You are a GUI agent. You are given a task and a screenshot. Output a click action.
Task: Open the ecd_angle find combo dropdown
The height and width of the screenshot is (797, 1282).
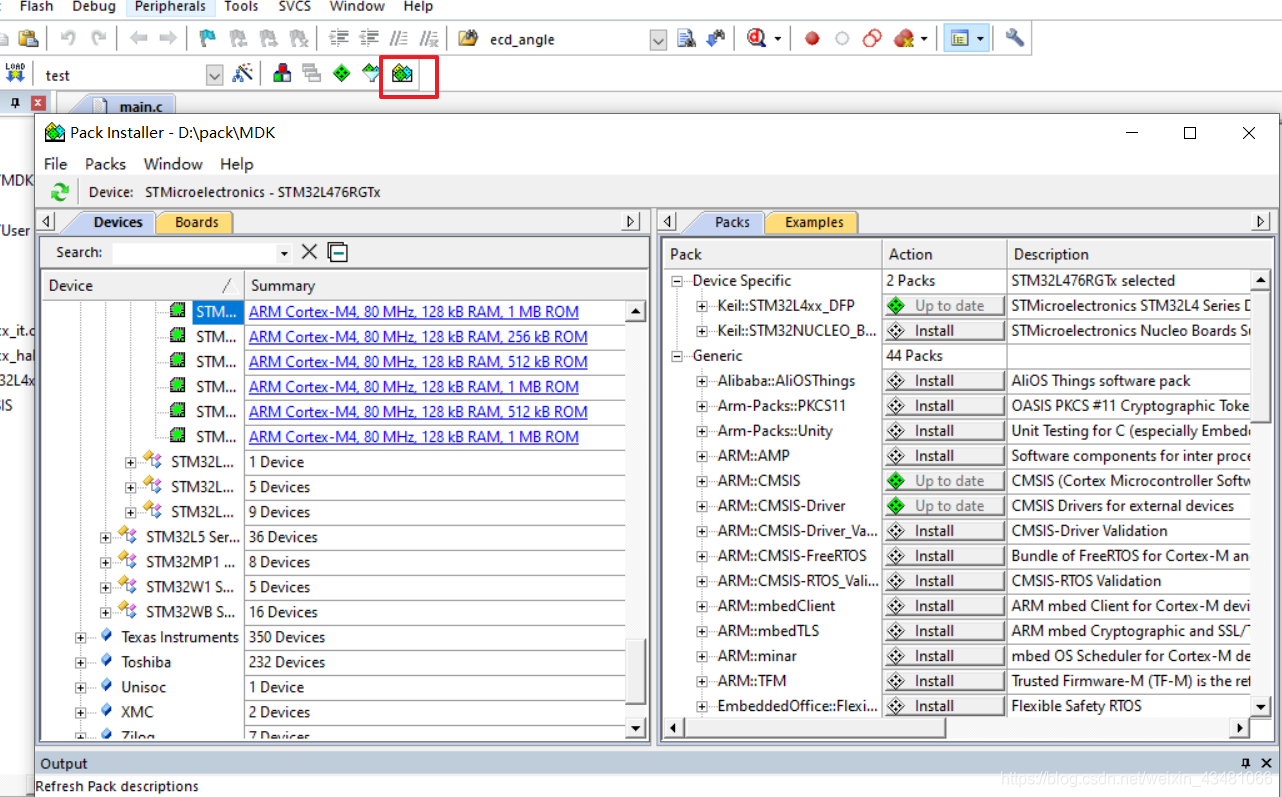pyautogui.click(x=658, y=40)
